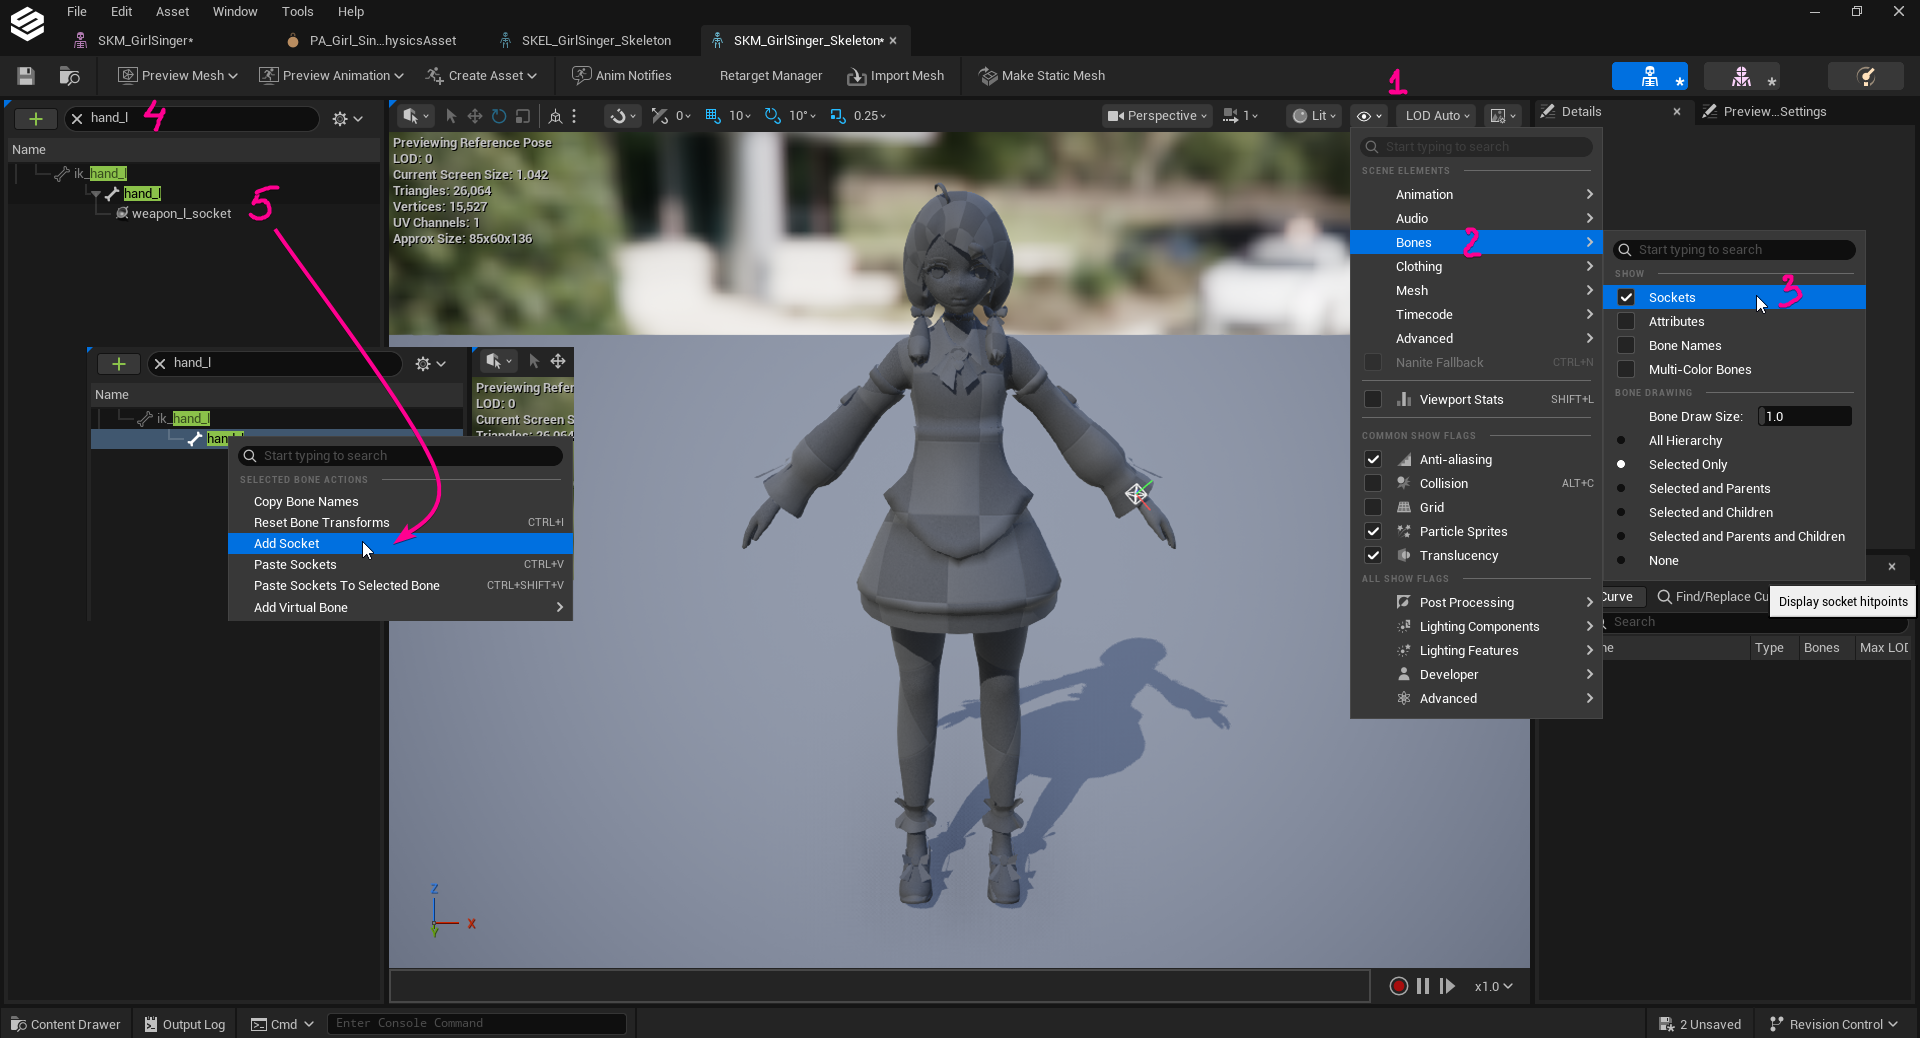Viewport: 1920px width, 1038px height.
Task: Select the All Hierarchy bone drawing option
Action: (x=1685, y=440)
